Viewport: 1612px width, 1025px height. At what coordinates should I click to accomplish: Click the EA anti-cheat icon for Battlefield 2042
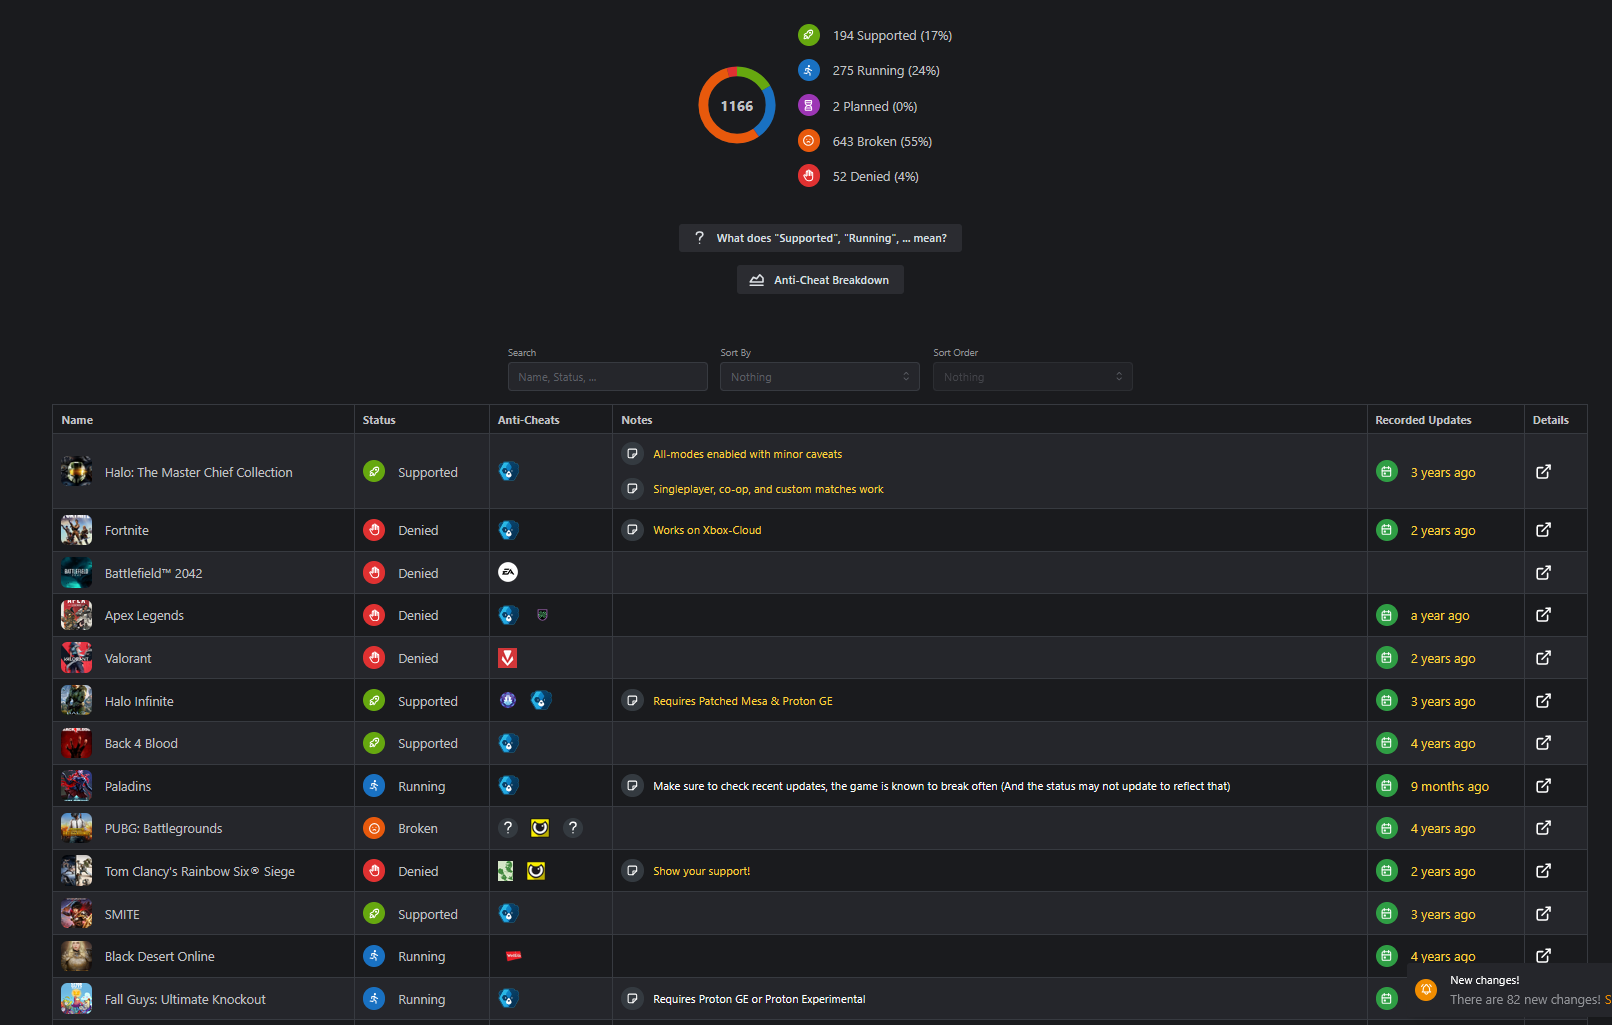(x=508, y=573)
